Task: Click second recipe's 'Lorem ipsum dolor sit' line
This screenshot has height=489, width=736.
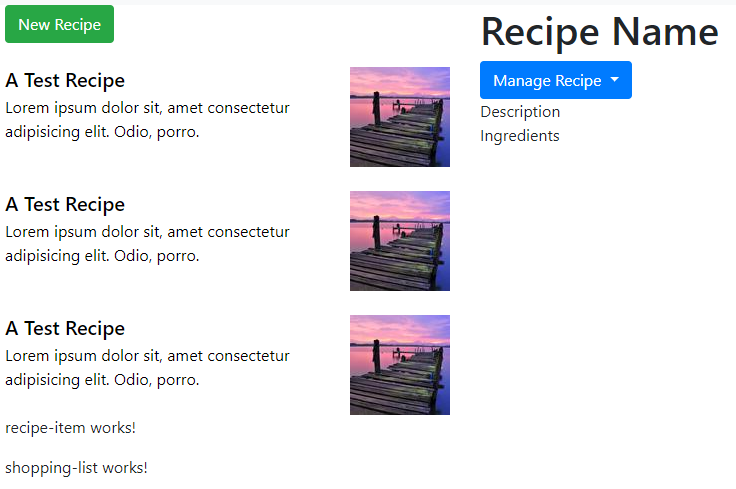Action: (x=147, y=231)
